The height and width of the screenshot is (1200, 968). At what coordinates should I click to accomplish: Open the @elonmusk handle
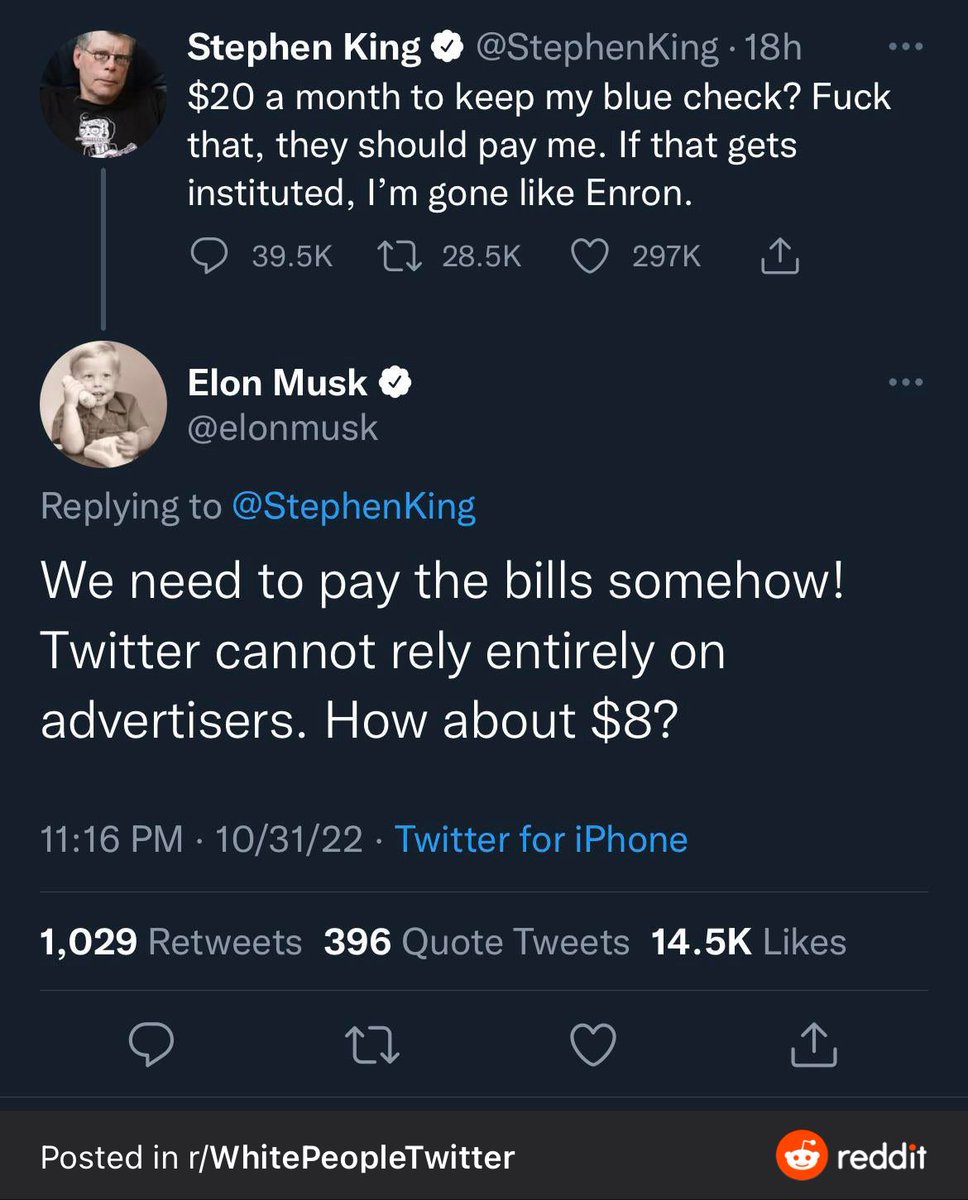pos(283,428)
